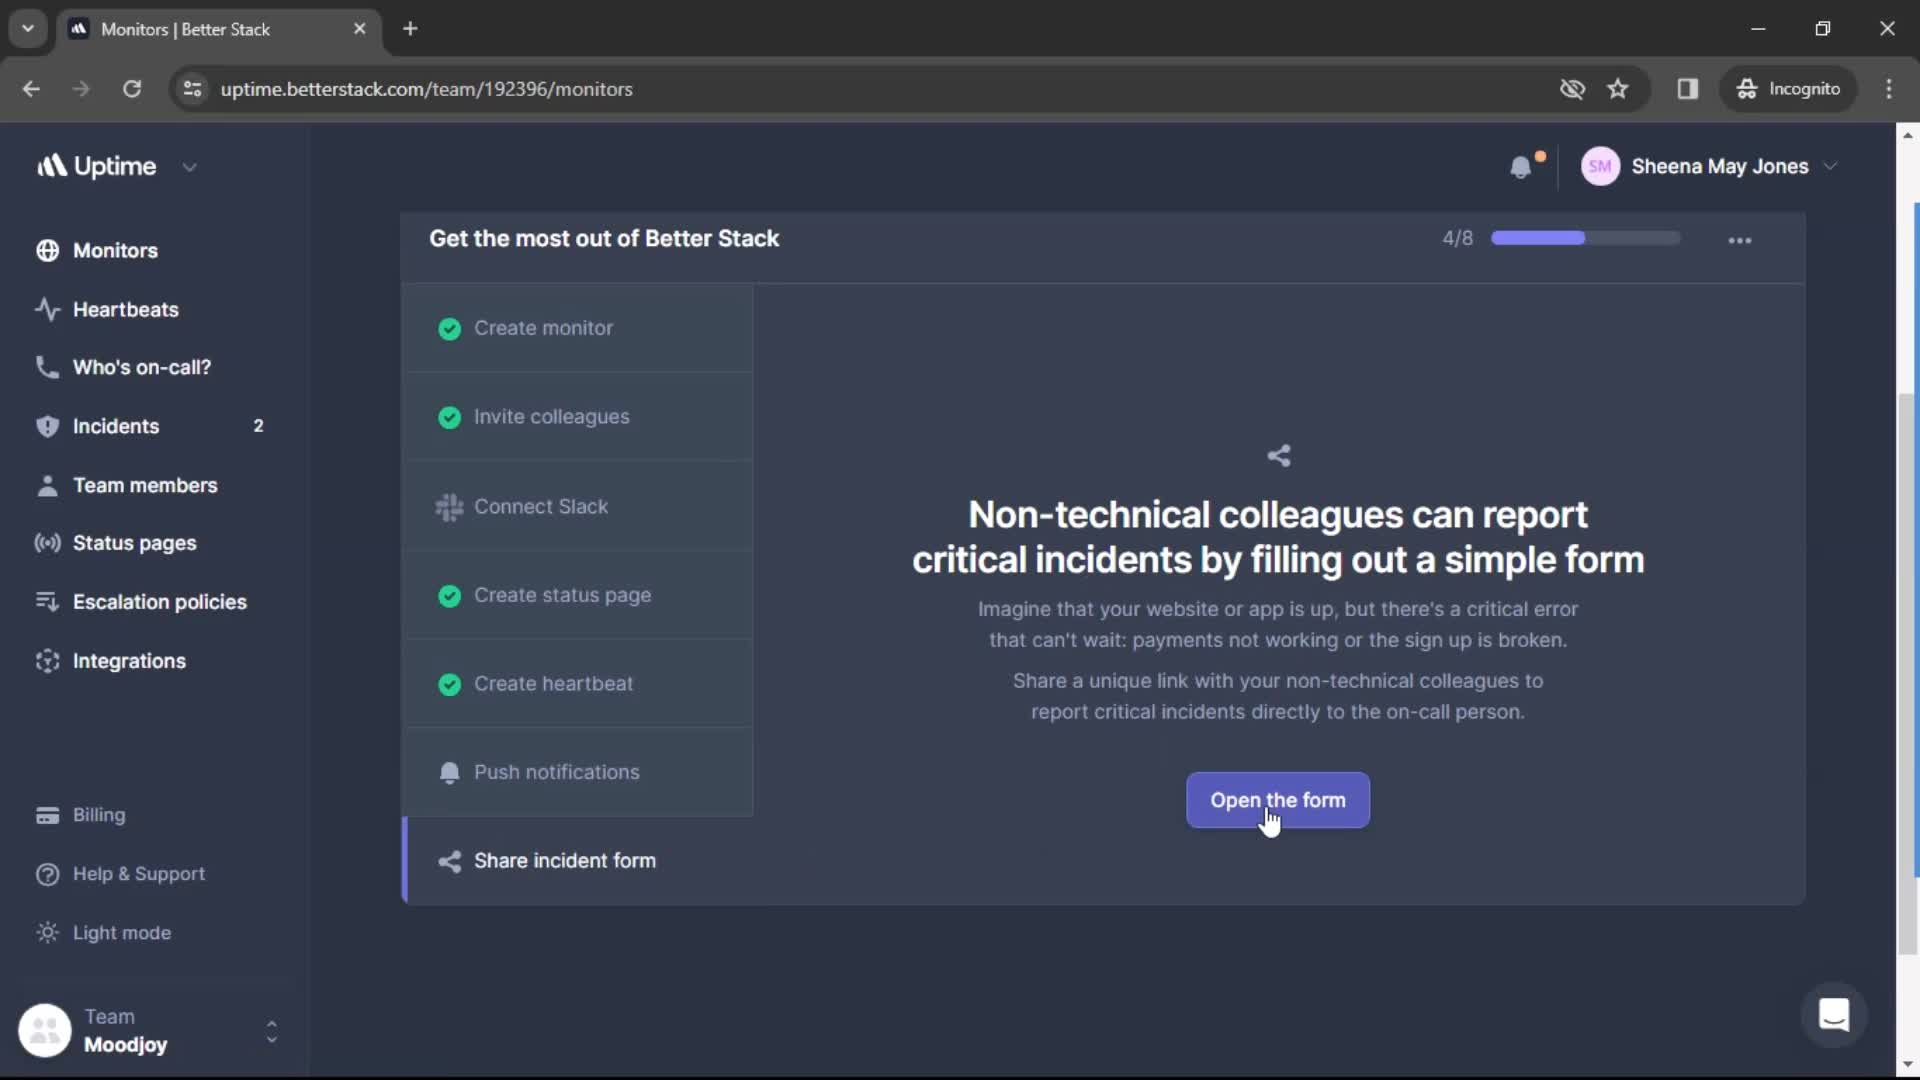
Task: Toggle Light mode switch
Action: coord(121,931)
